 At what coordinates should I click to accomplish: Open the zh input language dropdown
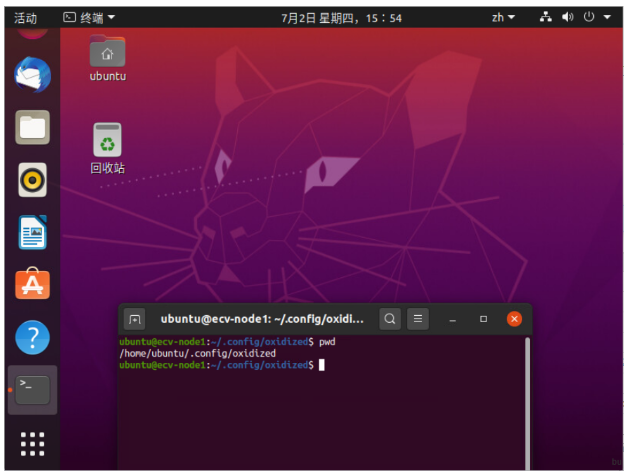click(503, 17)
